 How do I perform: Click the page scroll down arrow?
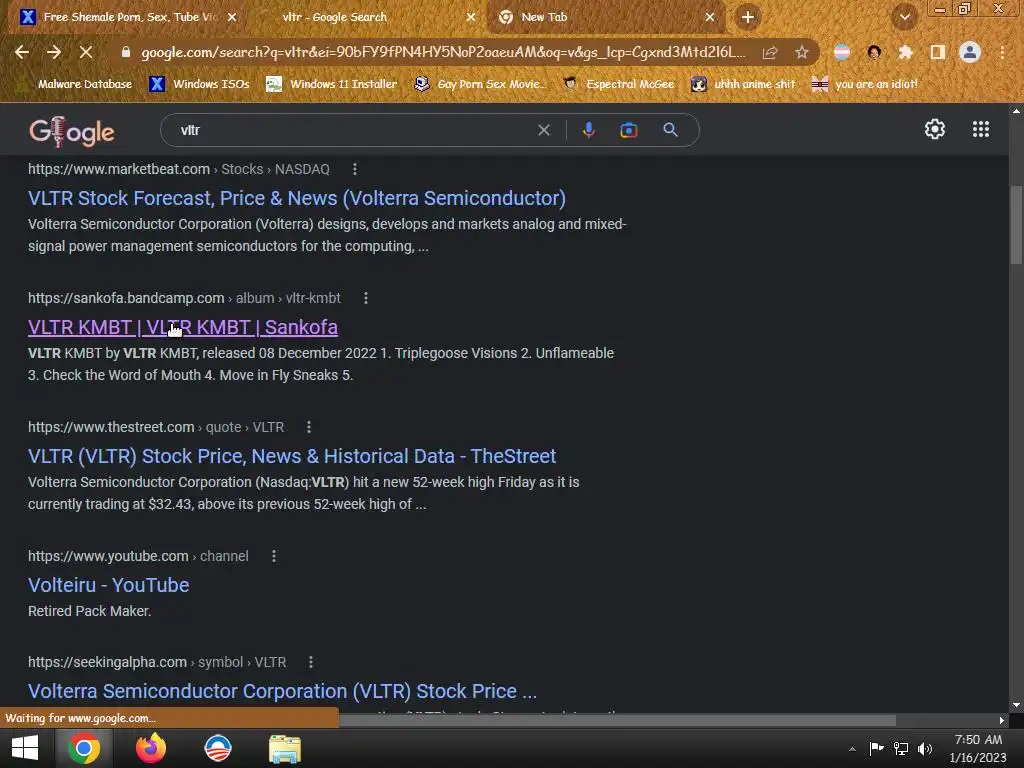pyautogui.click(x=1016, y=705)
